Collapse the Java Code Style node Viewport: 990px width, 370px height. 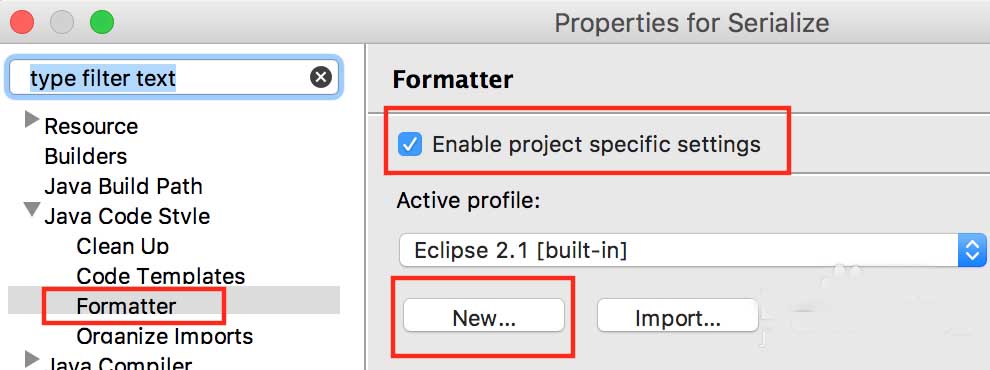pos(32,210)
